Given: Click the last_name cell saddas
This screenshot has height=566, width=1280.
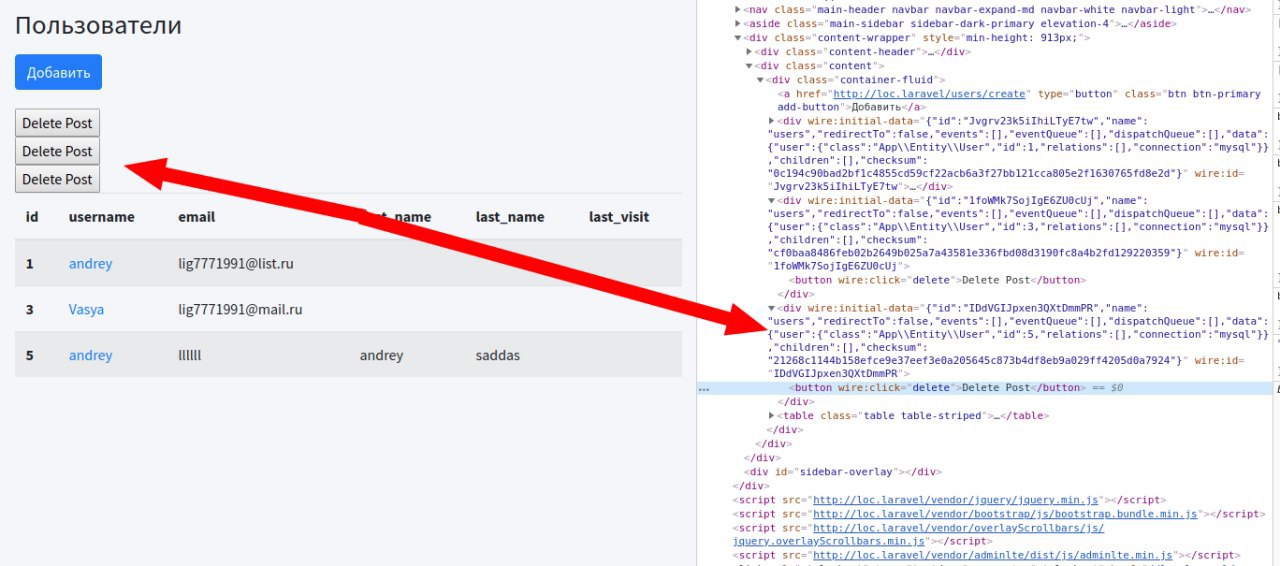Looking at the screenshot, I should click(x=498, y=355).
